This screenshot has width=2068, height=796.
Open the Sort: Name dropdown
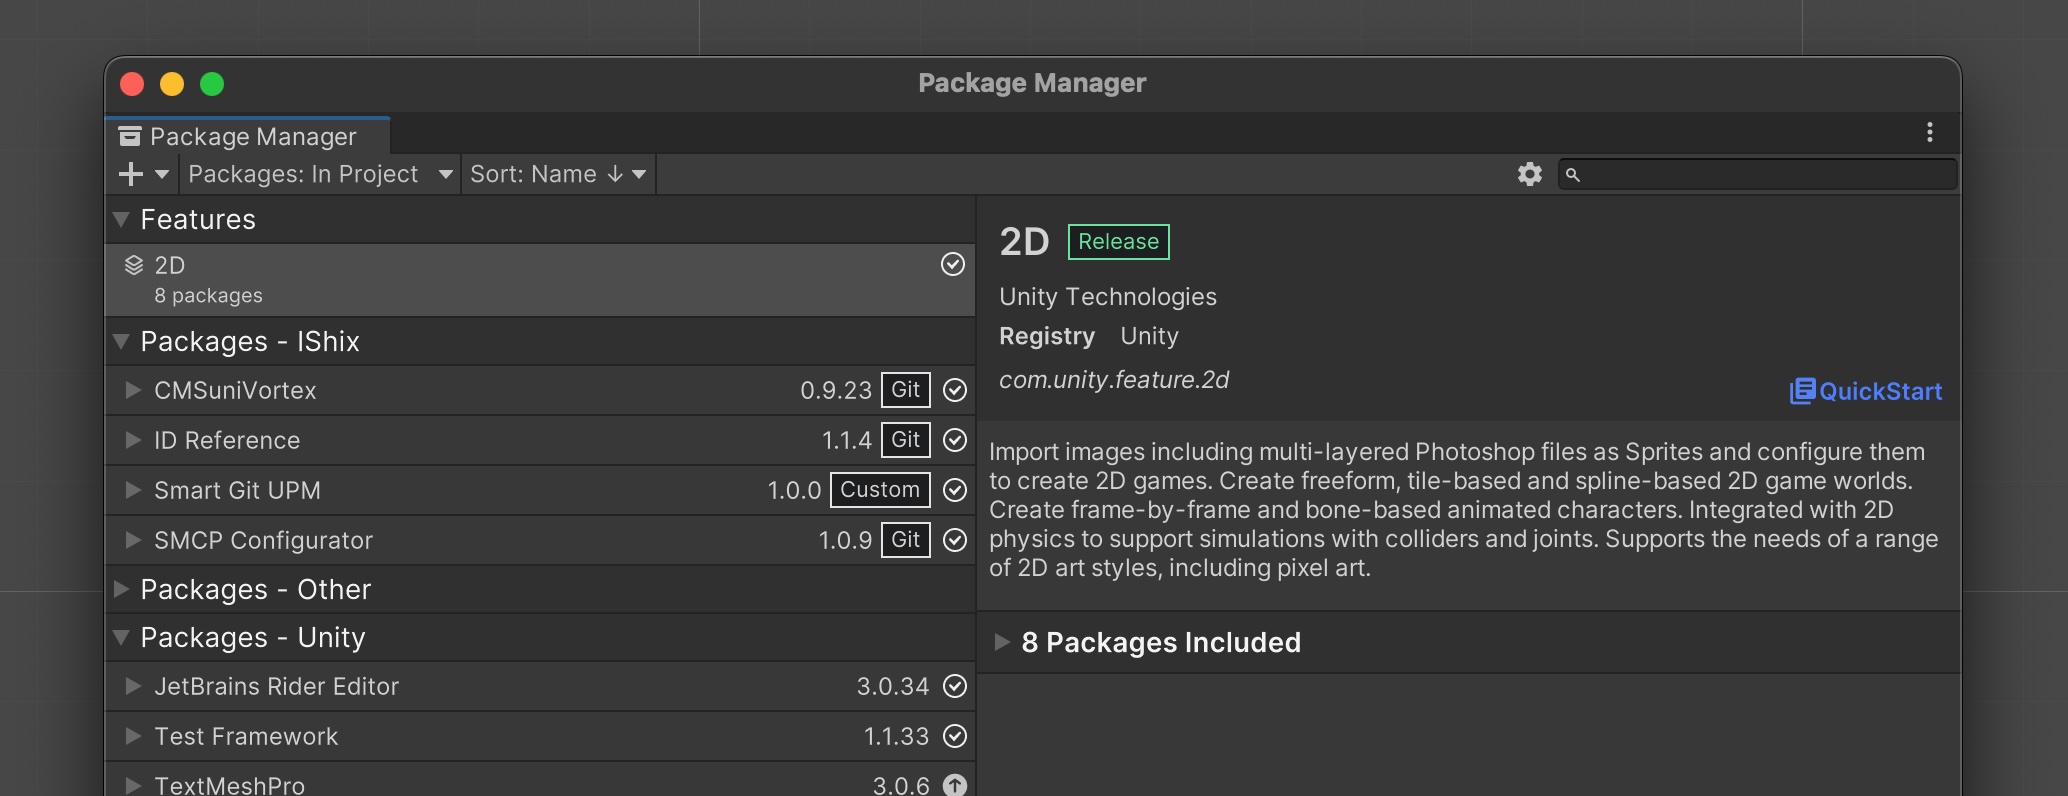(x=558, y=174)
